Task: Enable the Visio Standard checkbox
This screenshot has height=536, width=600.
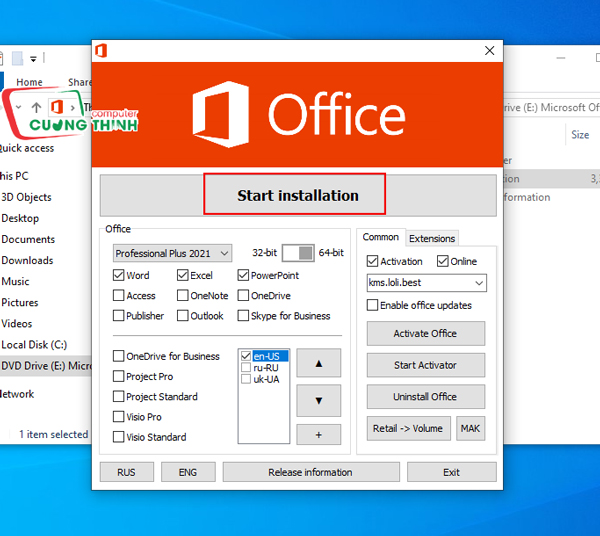Action: pos(119,437)
